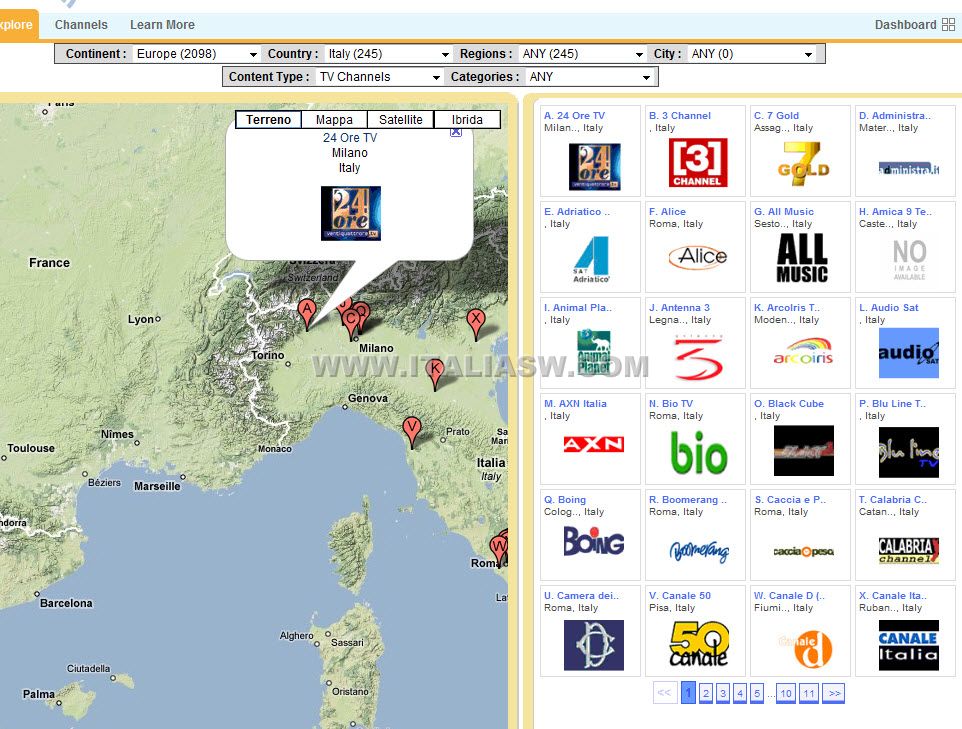Go to results page 2
Viewport: 962px width, 729px height.
click(706, 693)
